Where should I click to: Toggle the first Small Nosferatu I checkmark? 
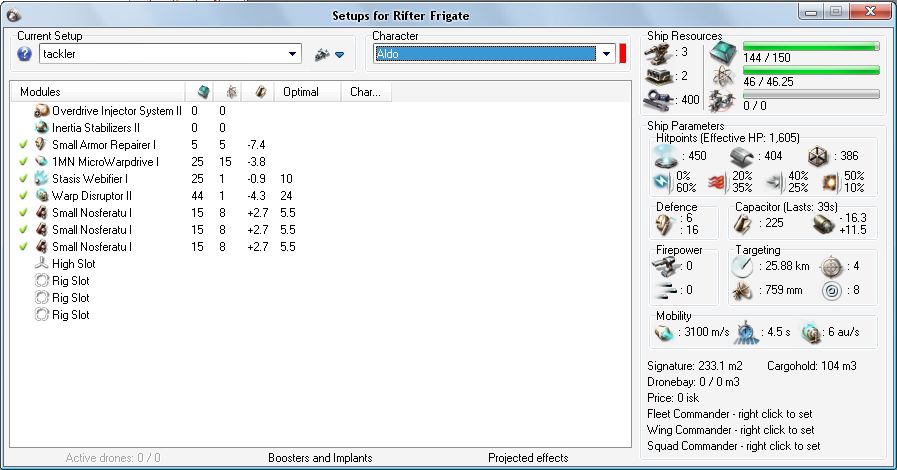click(23, 213)
